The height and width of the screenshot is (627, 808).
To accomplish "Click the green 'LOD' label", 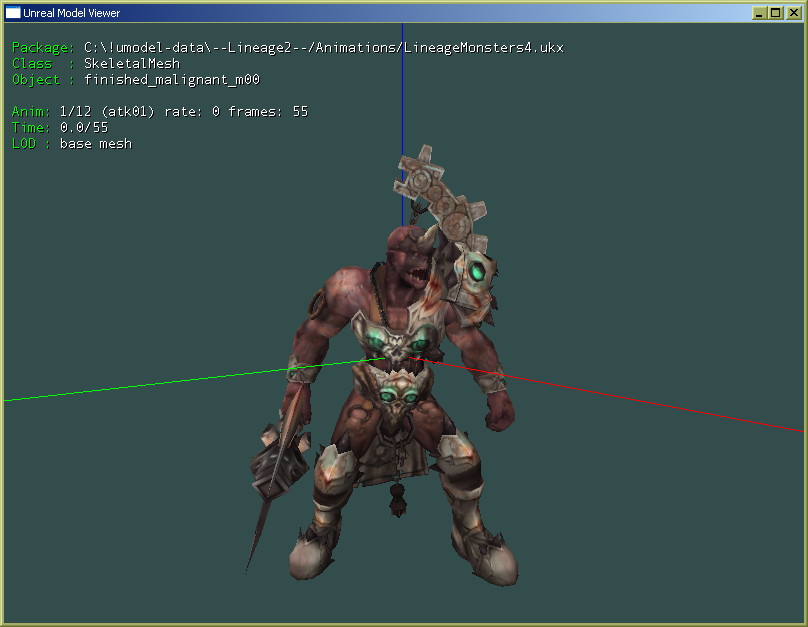I will (24, 143).
